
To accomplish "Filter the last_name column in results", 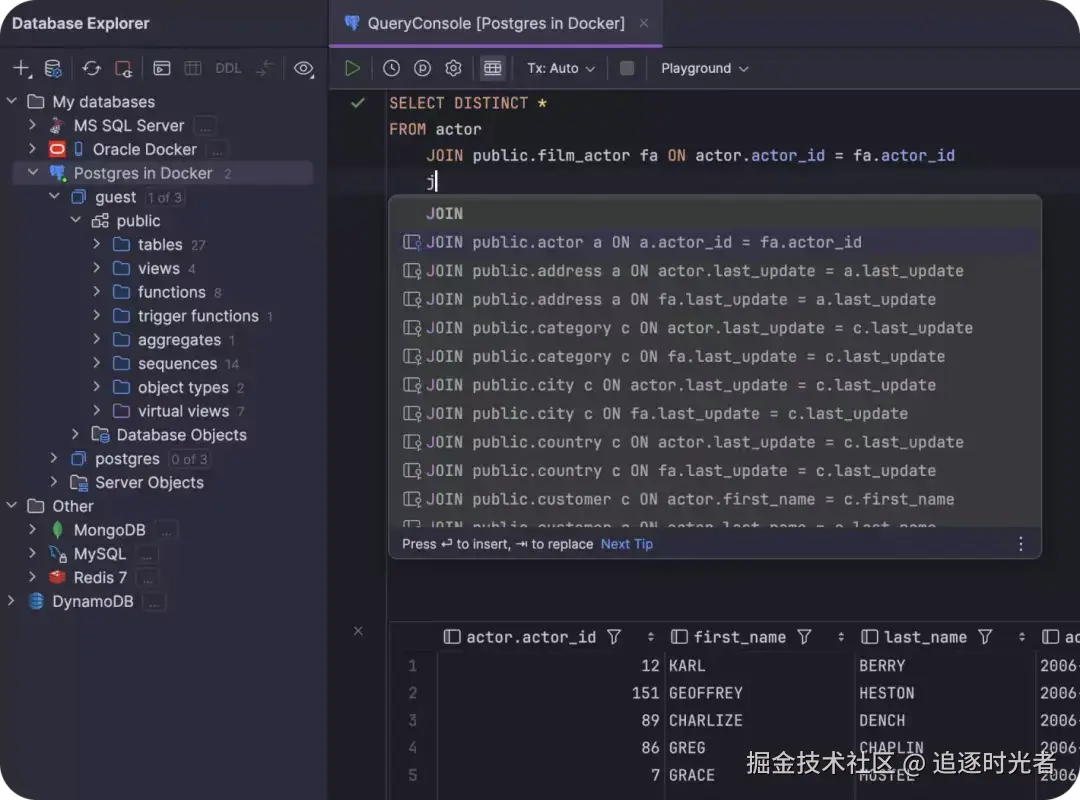I will pyautogui.click(x=985, y=637).
